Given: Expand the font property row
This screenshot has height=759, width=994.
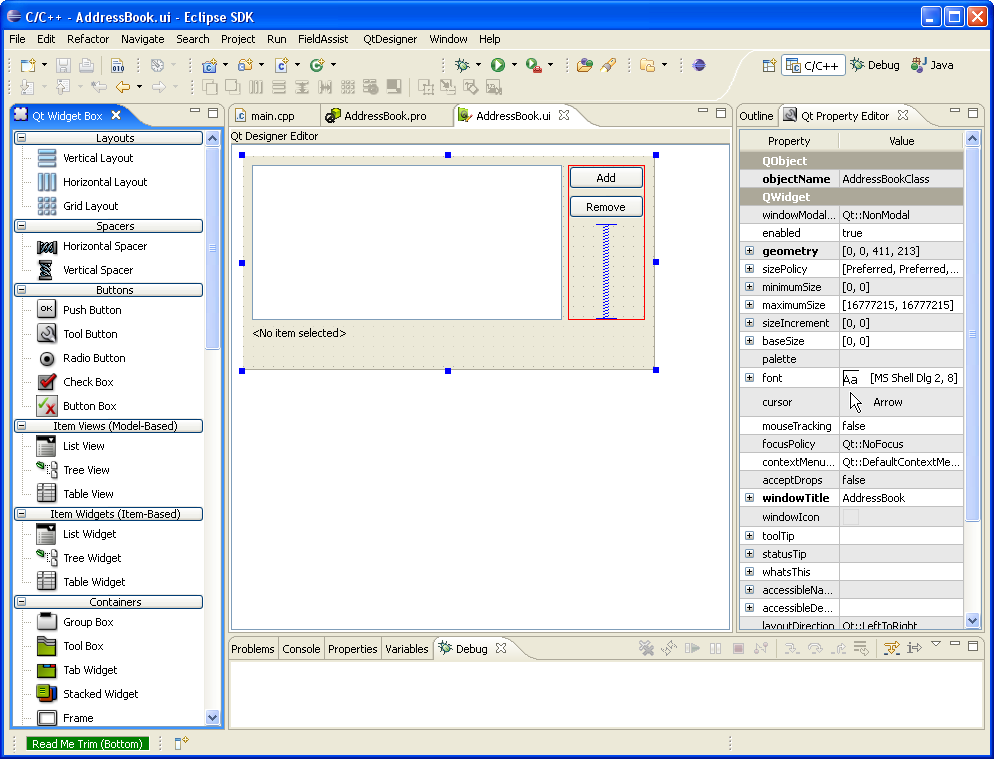Looking at the screenshot, I should click(749, 378).
